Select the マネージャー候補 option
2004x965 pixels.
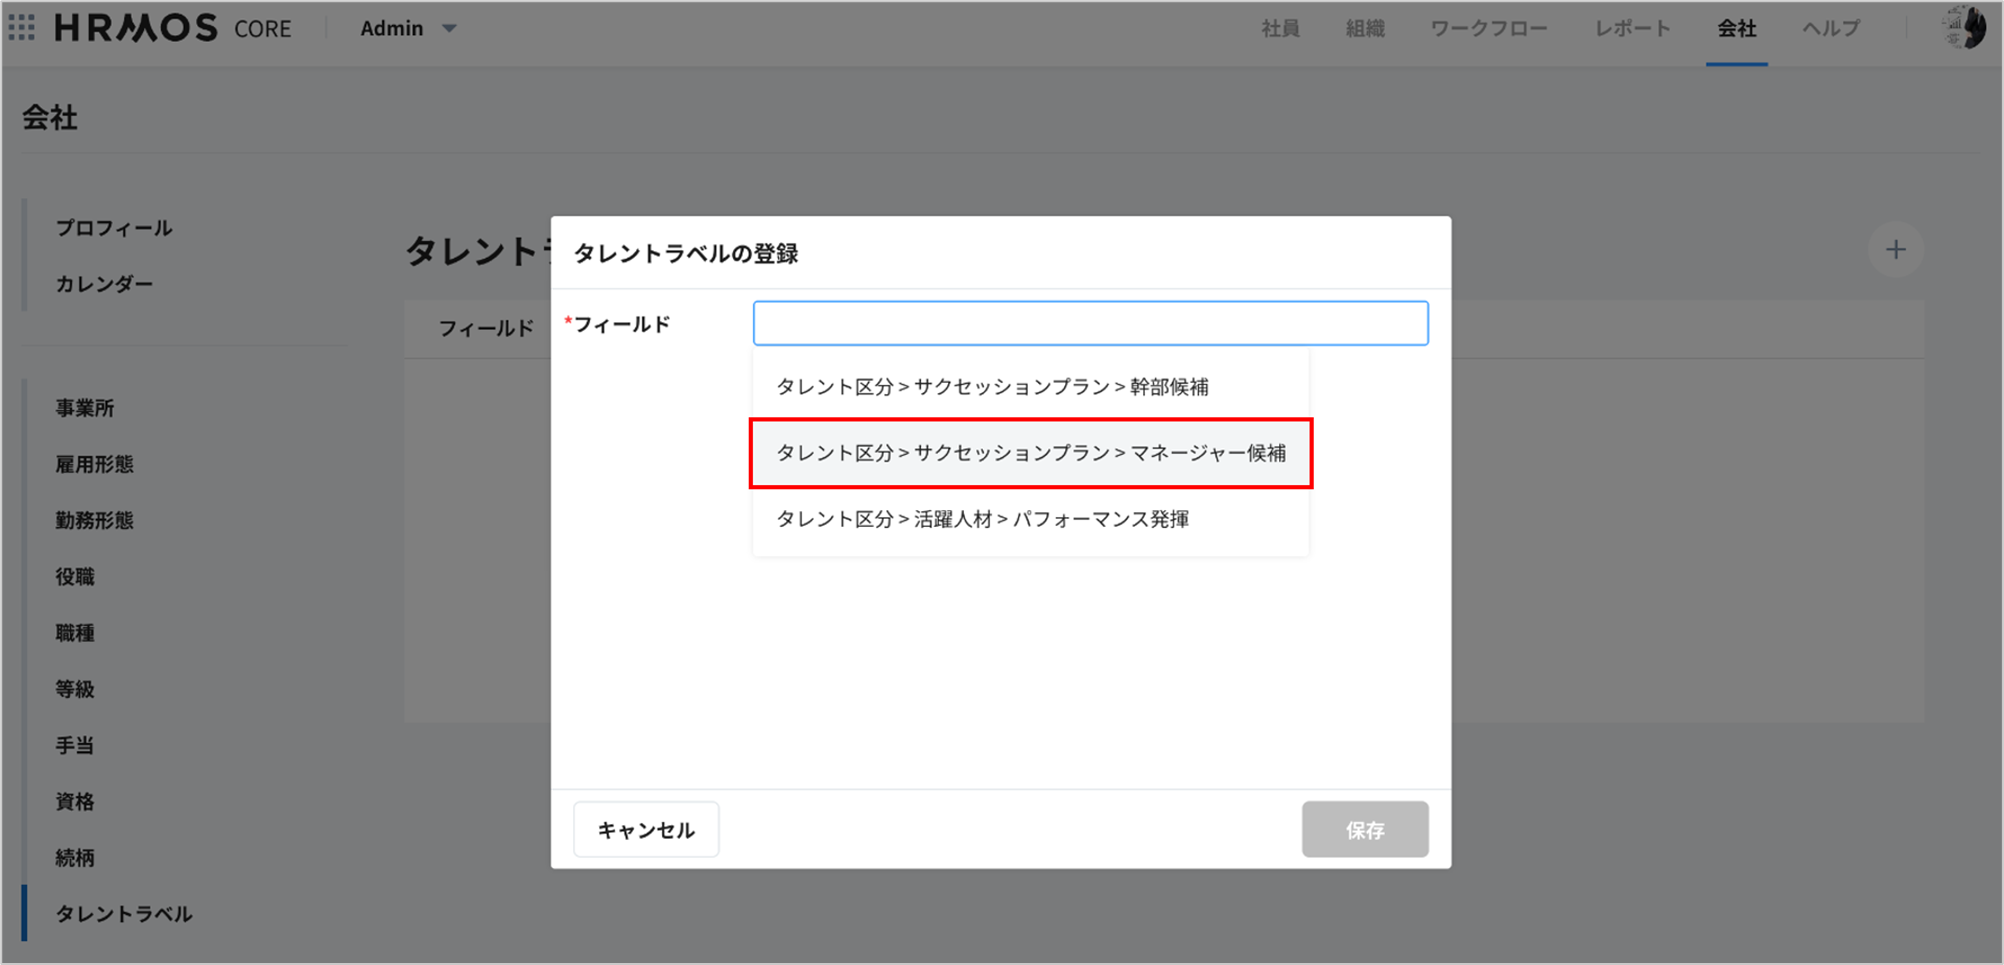[x=1030, y=453]
